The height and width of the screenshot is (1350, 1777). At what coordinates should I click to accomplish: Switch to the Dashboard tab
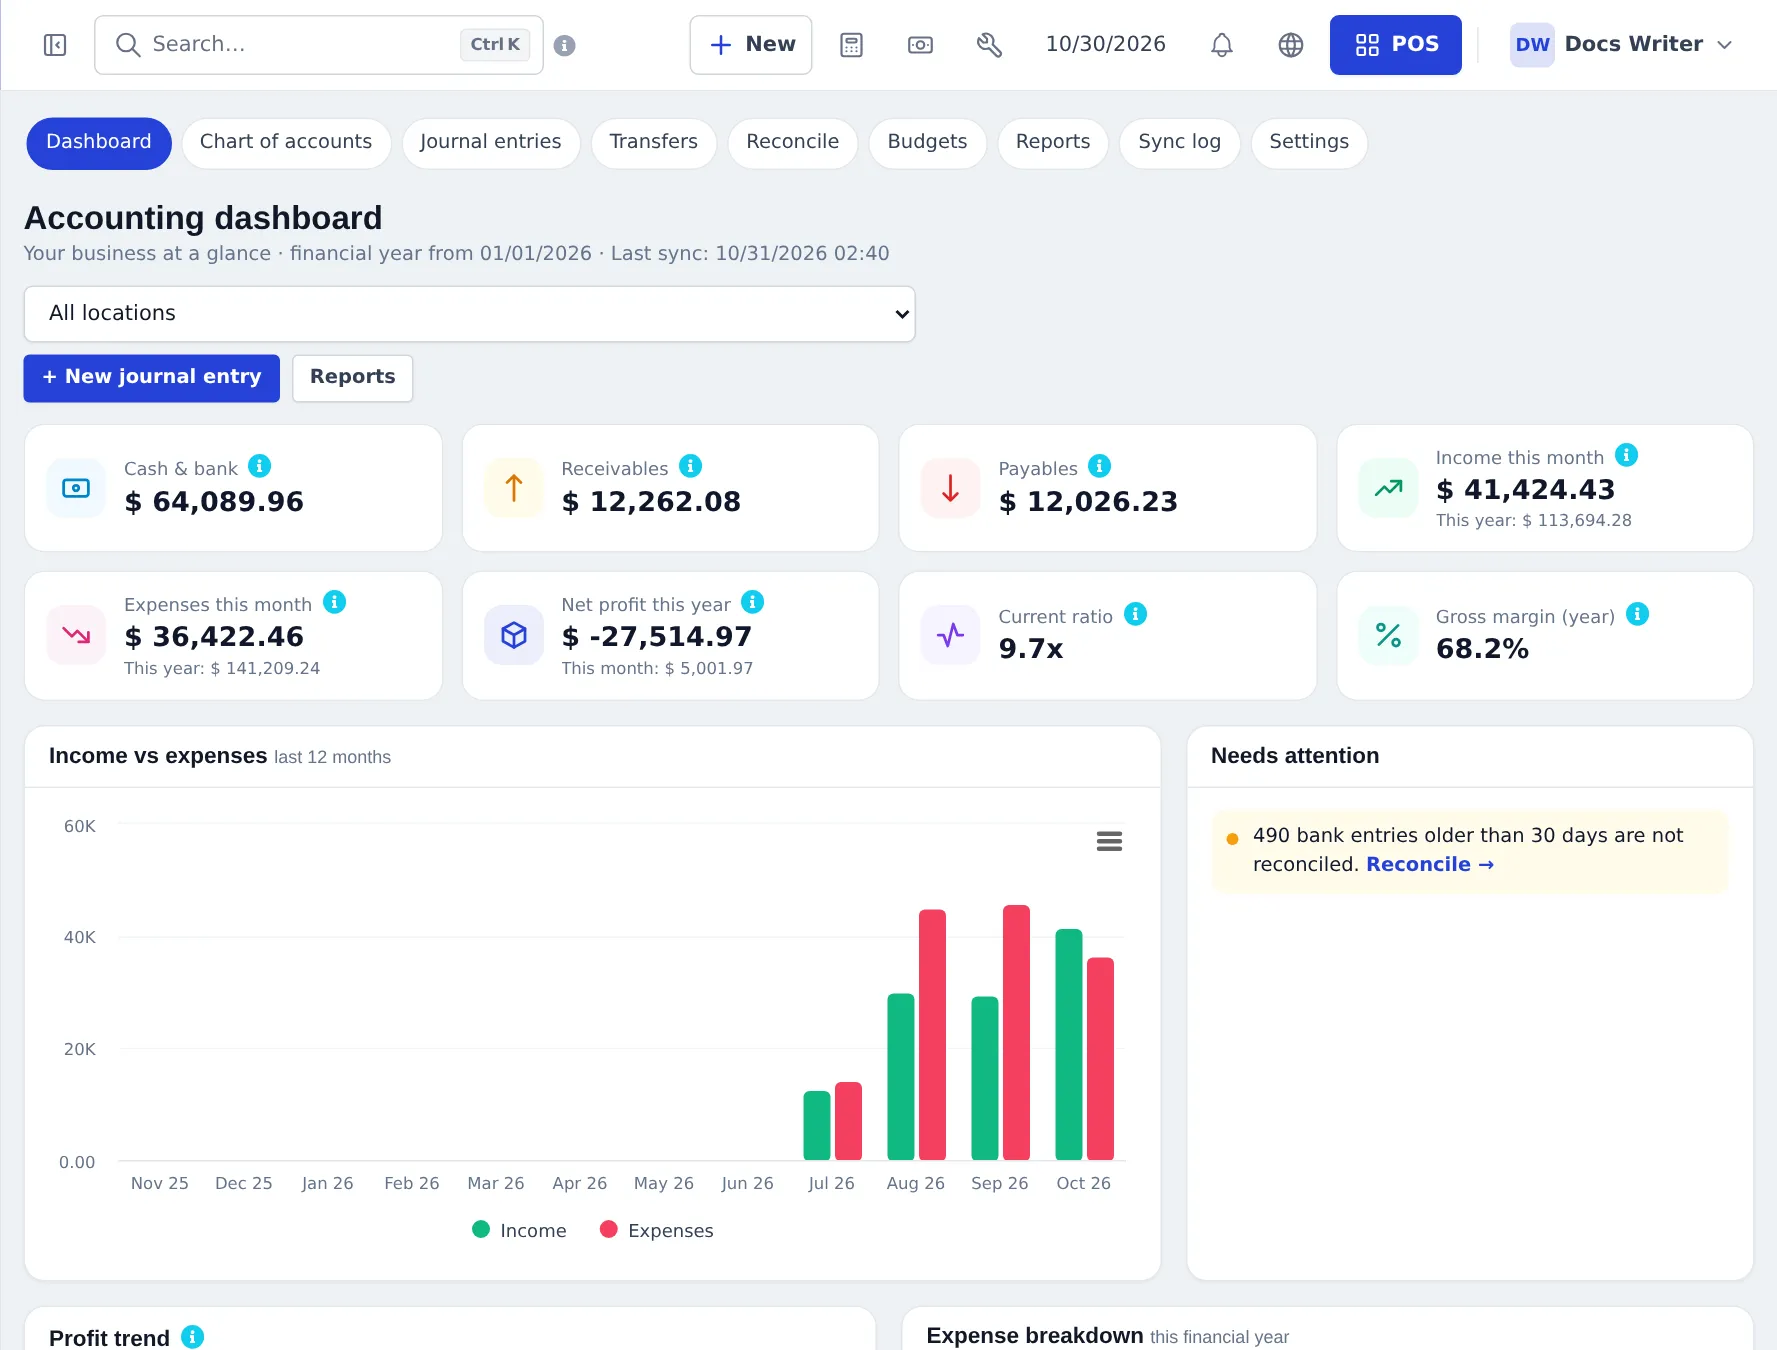click(99, 142)
